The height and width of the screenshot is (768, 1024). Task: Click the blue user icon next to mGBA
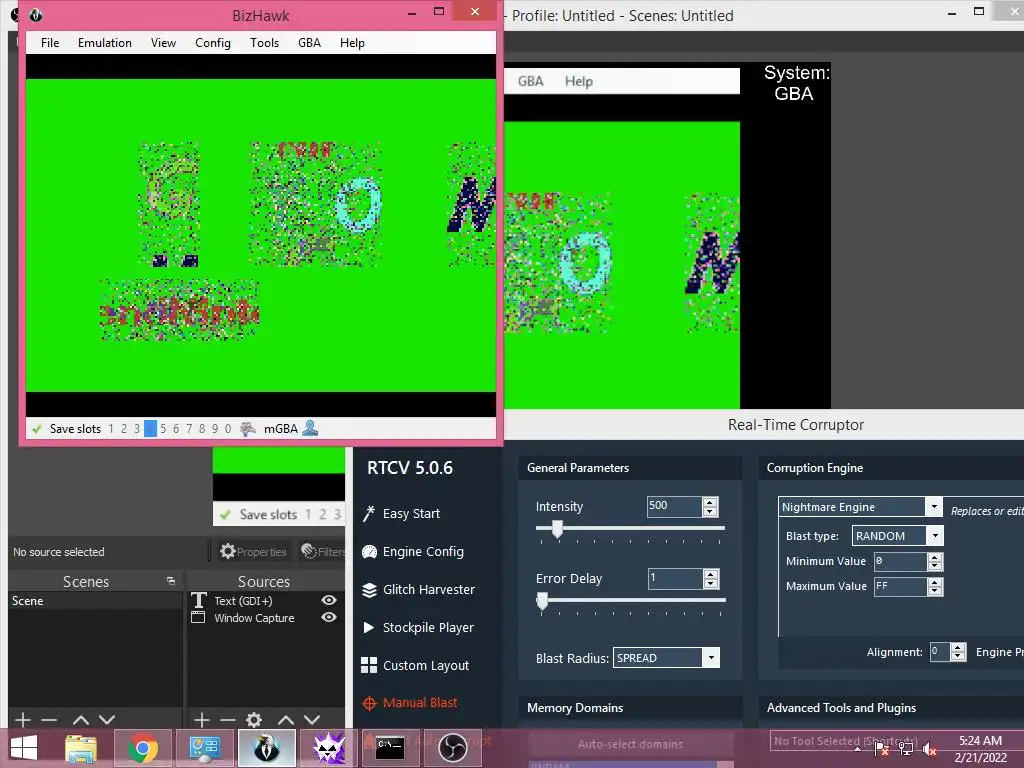pyautogui.click(x=310, y=429)
